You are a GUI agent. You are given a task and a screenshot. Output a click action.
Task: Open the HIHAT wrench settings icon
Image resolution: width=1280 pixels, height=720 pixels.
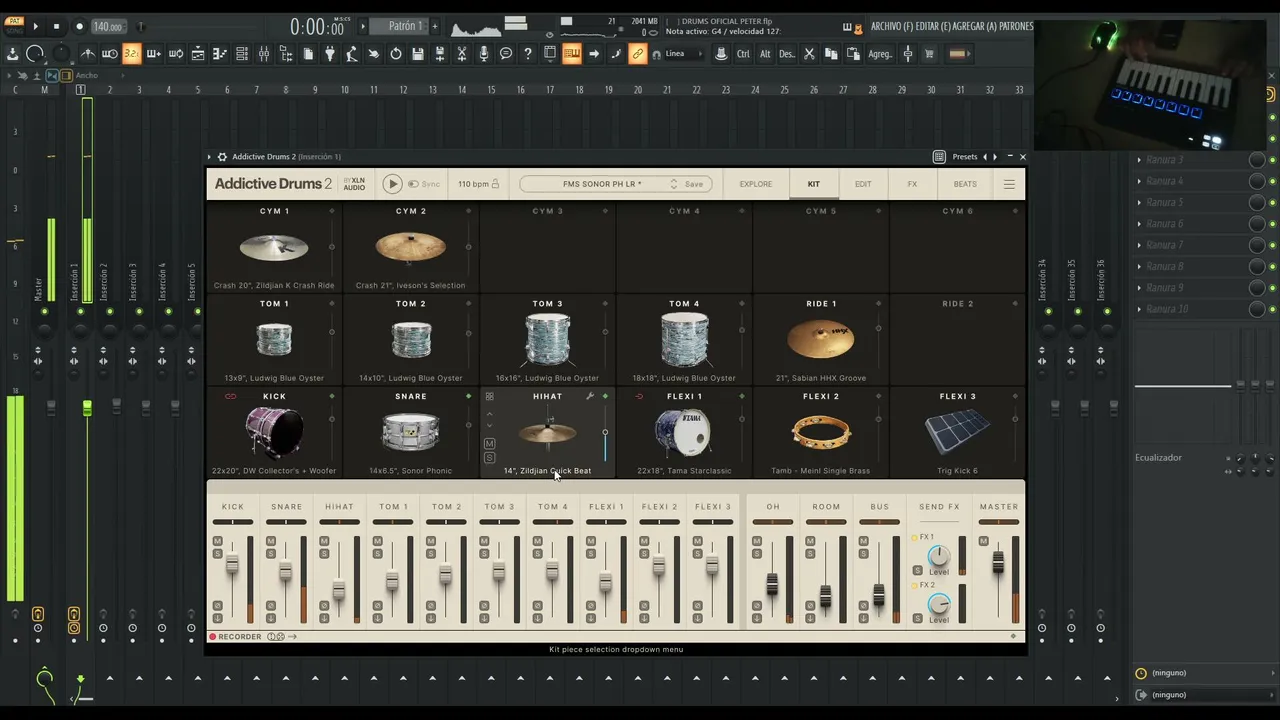[590, 396]
